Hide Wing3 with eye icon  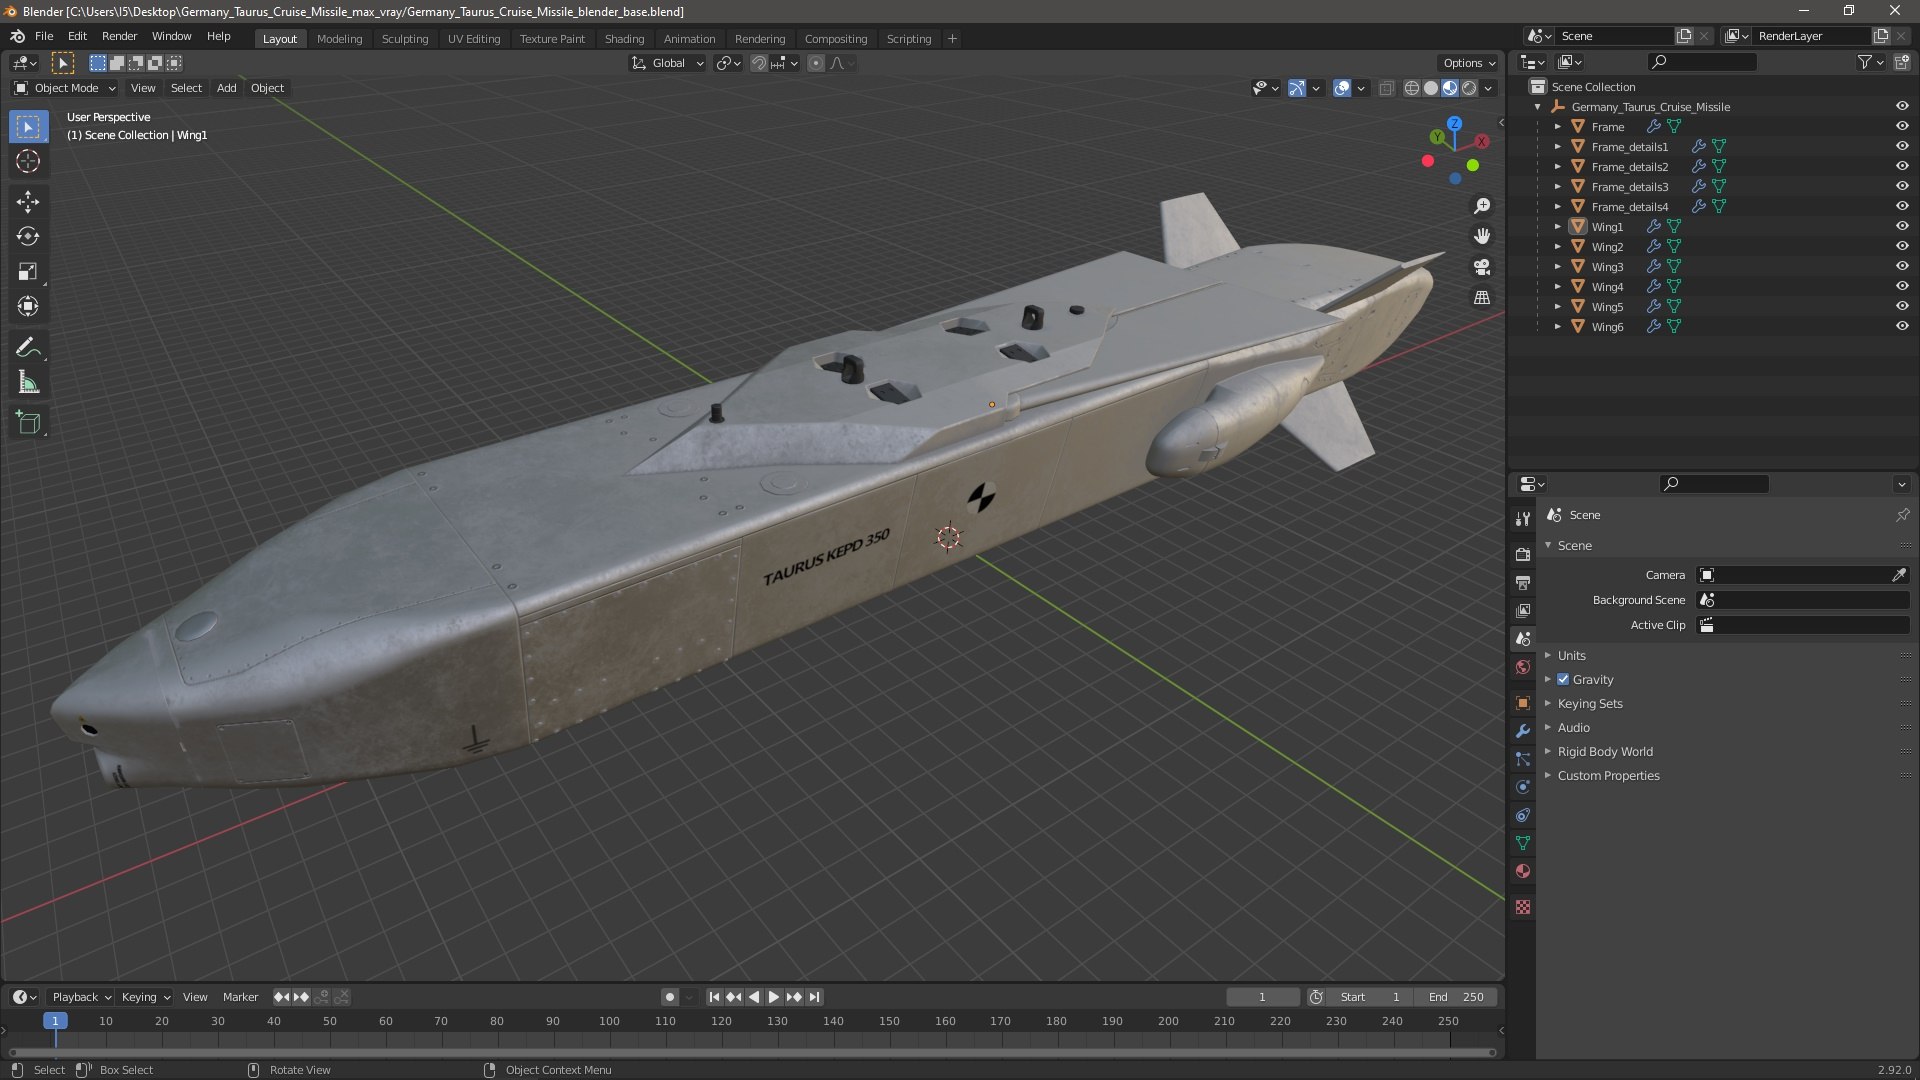point(1902,267)
